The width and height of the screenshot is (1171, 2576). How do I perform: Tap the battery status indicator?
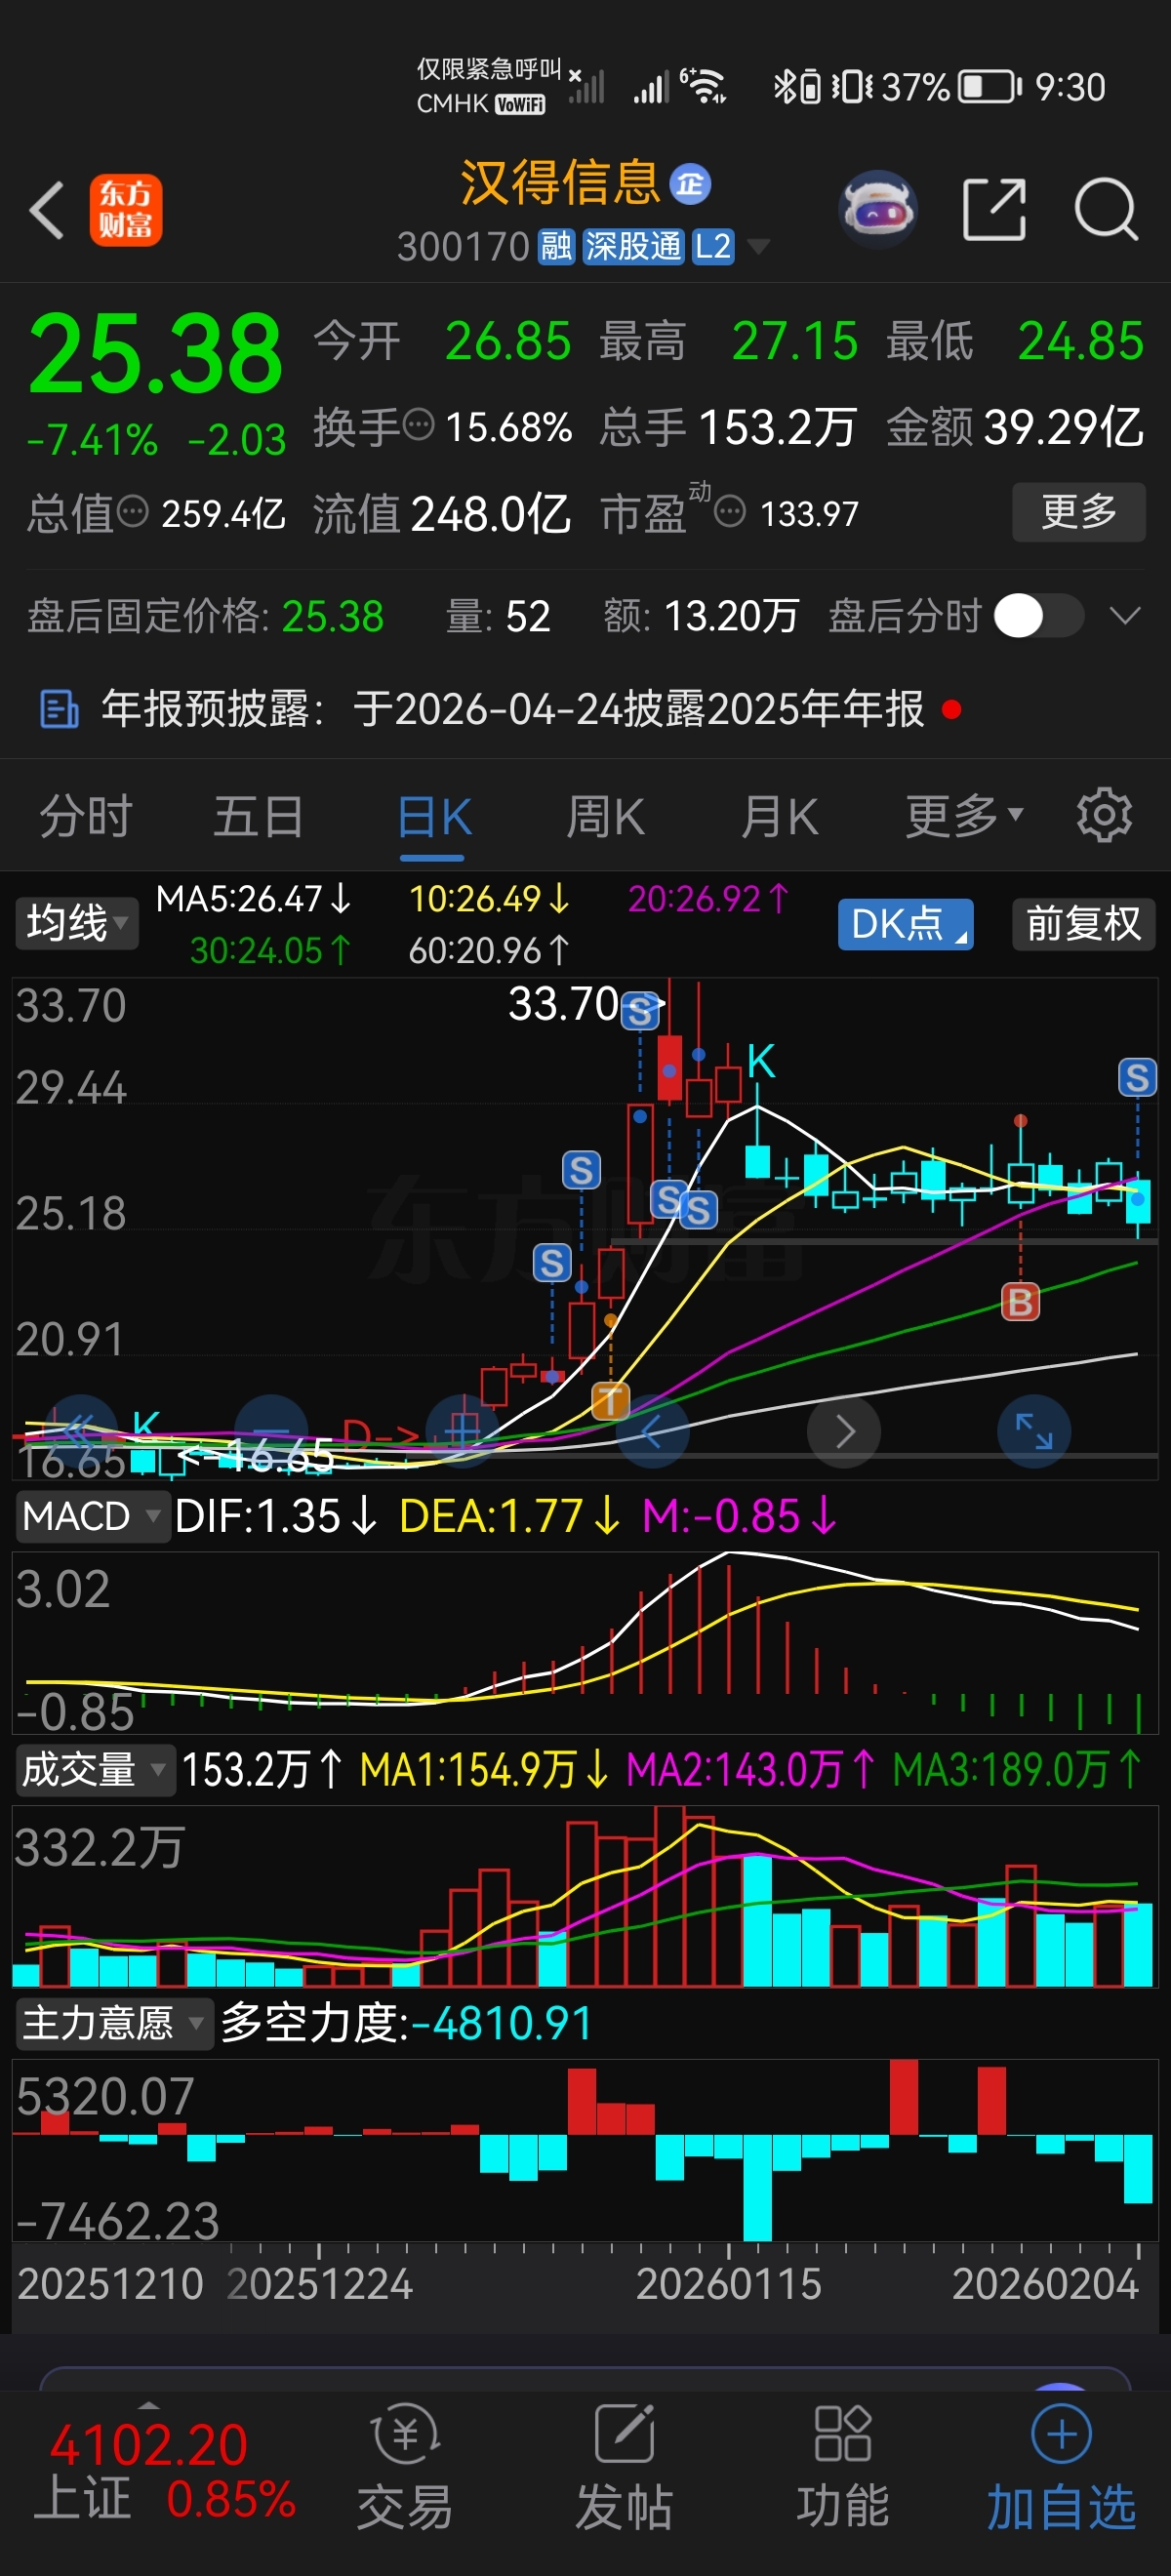coord(990,87)
